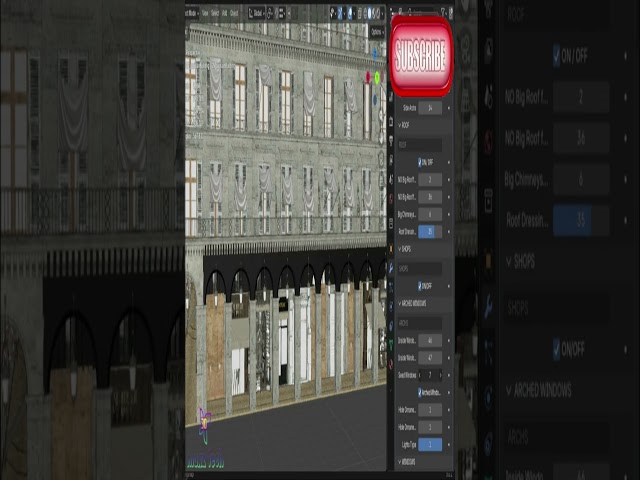Open the Modifiers wrench tab in Properties
The height and width of the screenshot is (480, 640).
[x=391, y=268]
